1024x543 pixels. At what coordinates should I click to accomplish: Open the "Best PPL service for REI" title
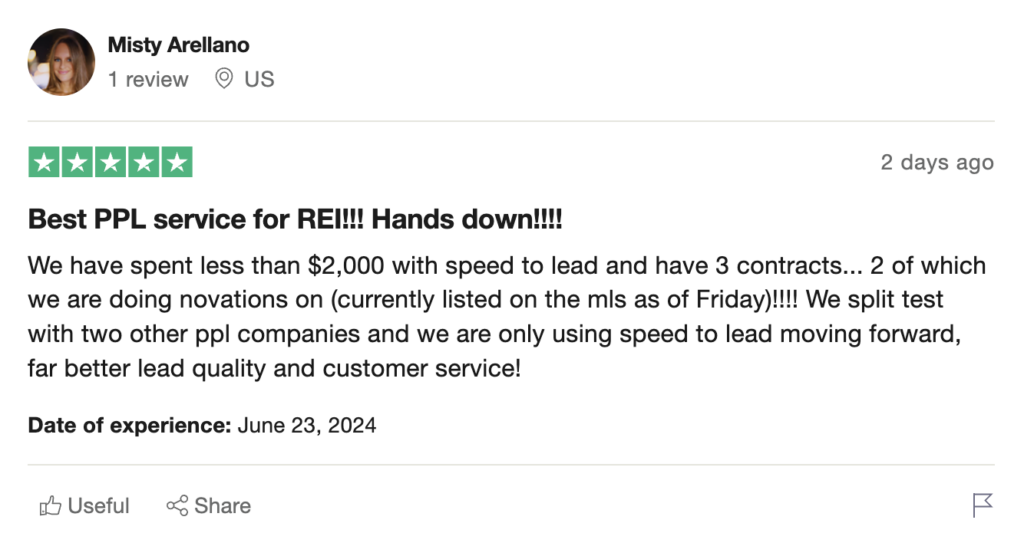295,218
